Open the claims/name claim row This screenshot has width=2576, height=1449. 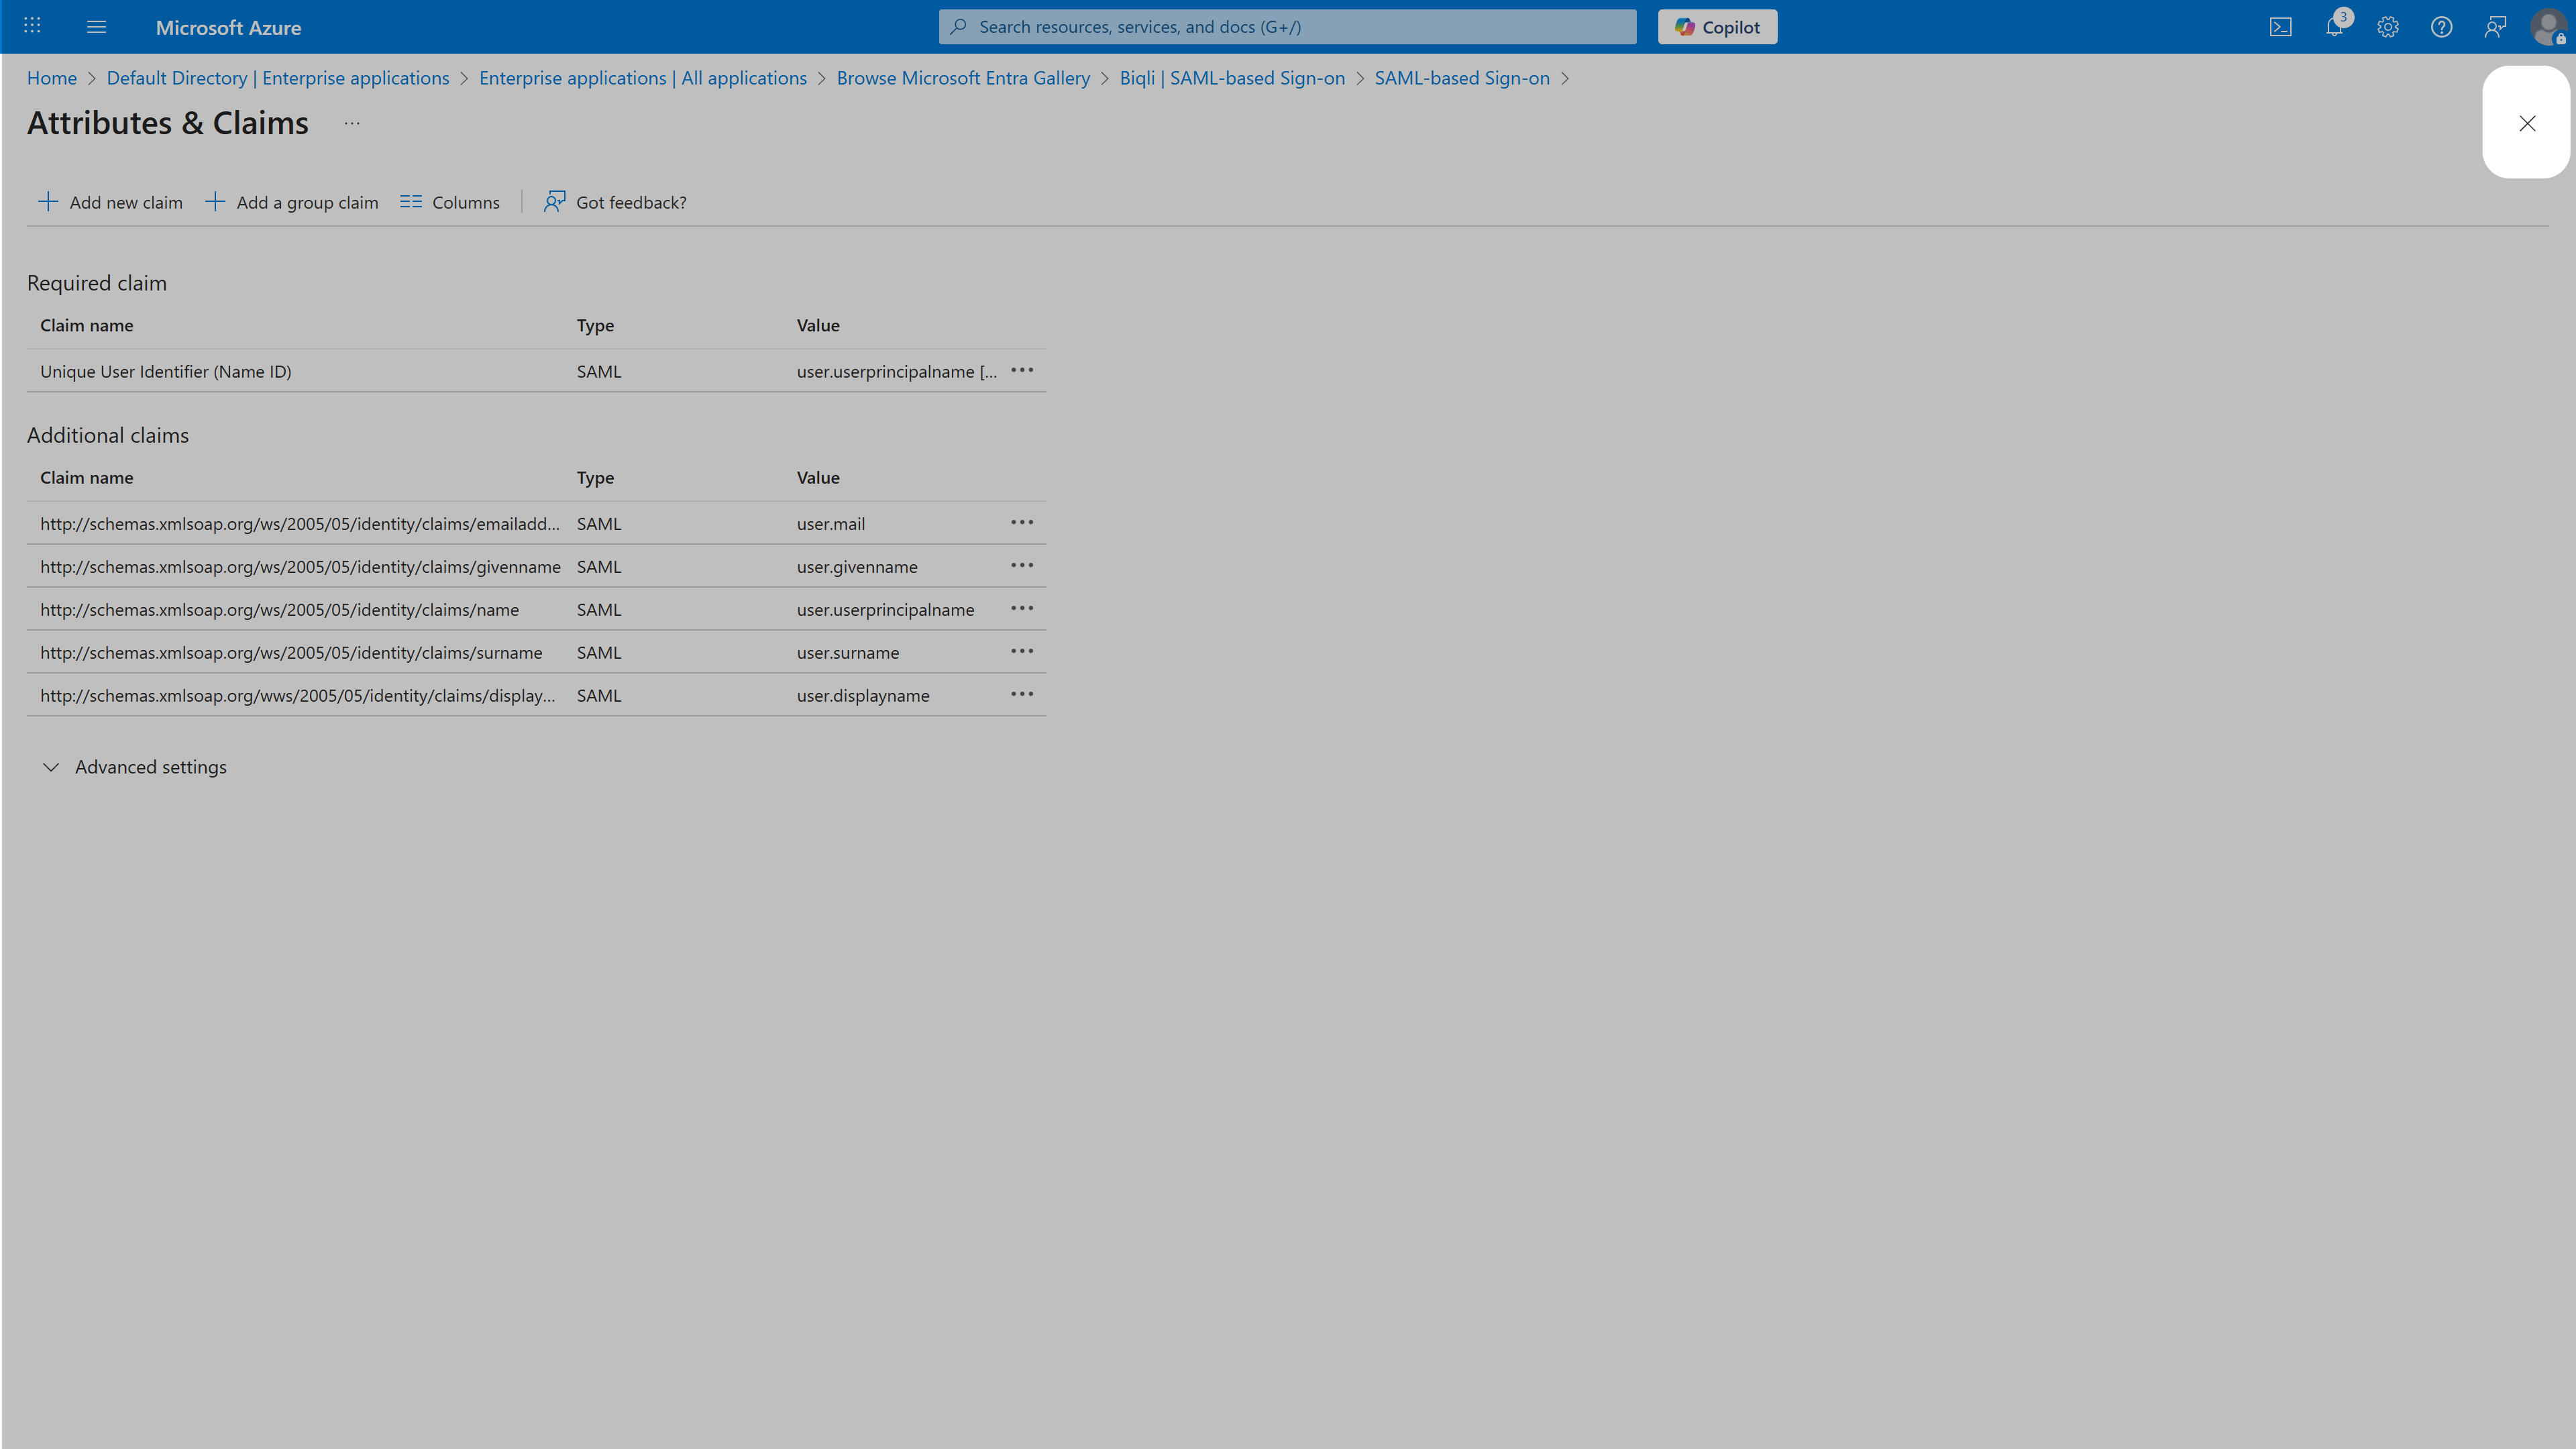click(536, 609)
